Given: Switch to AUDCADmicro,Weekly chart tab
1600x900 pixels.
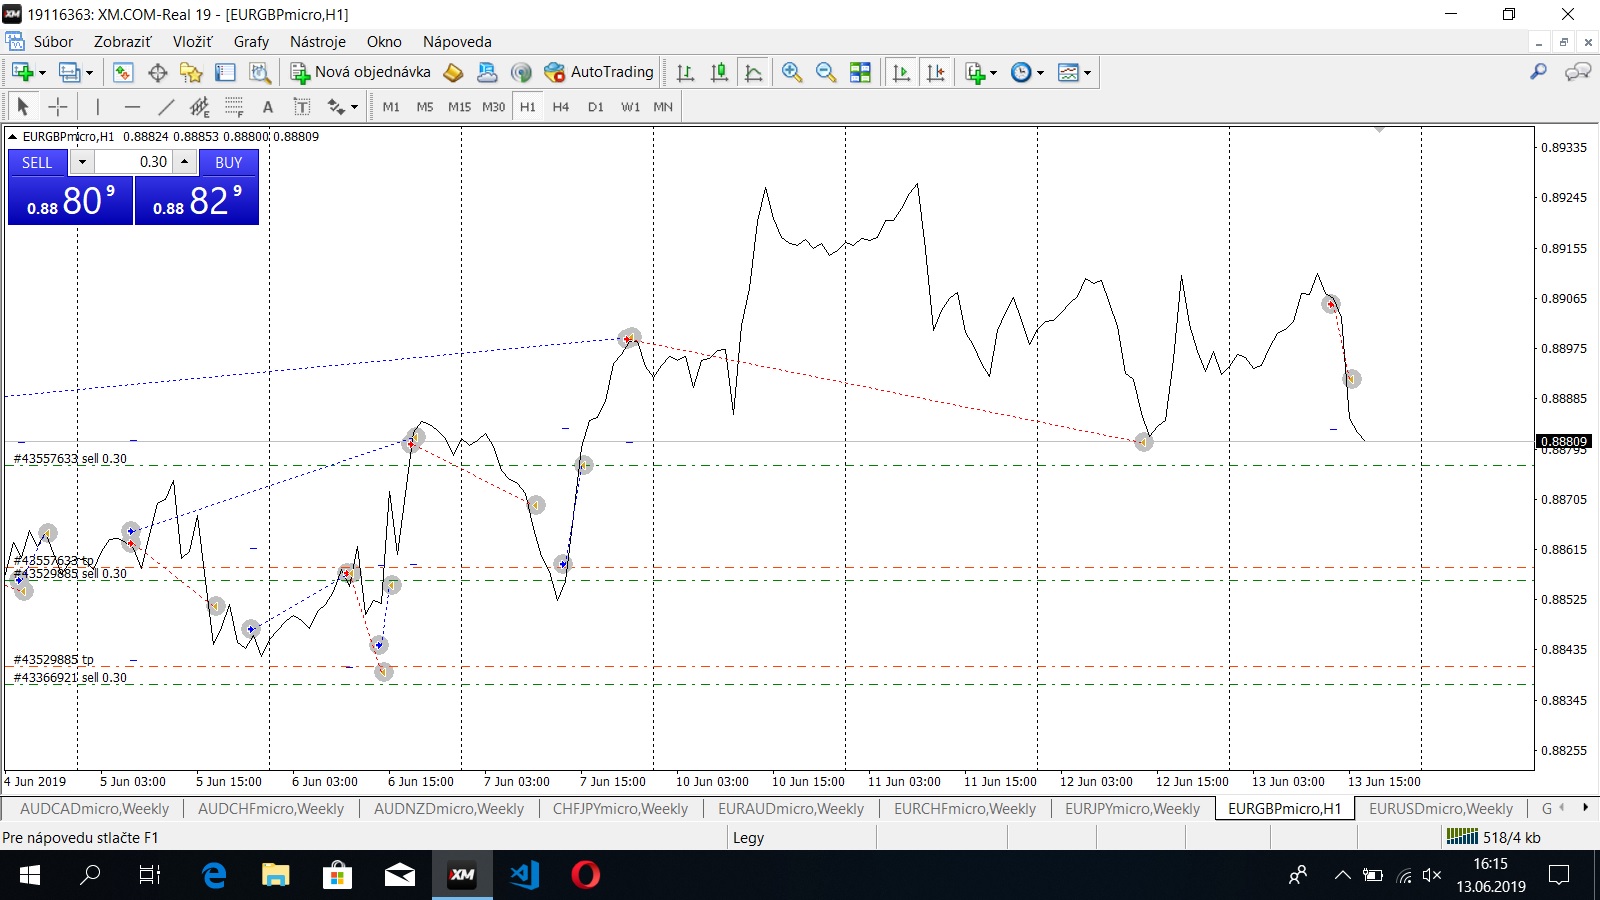Looking at the screenshot, I should tap(95, 808).
